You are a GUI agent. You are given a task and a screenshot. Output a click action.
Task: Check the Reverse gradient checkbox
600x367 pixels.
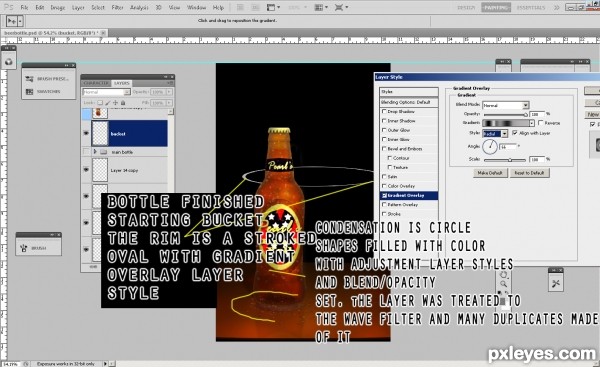[x=540, y=123]
